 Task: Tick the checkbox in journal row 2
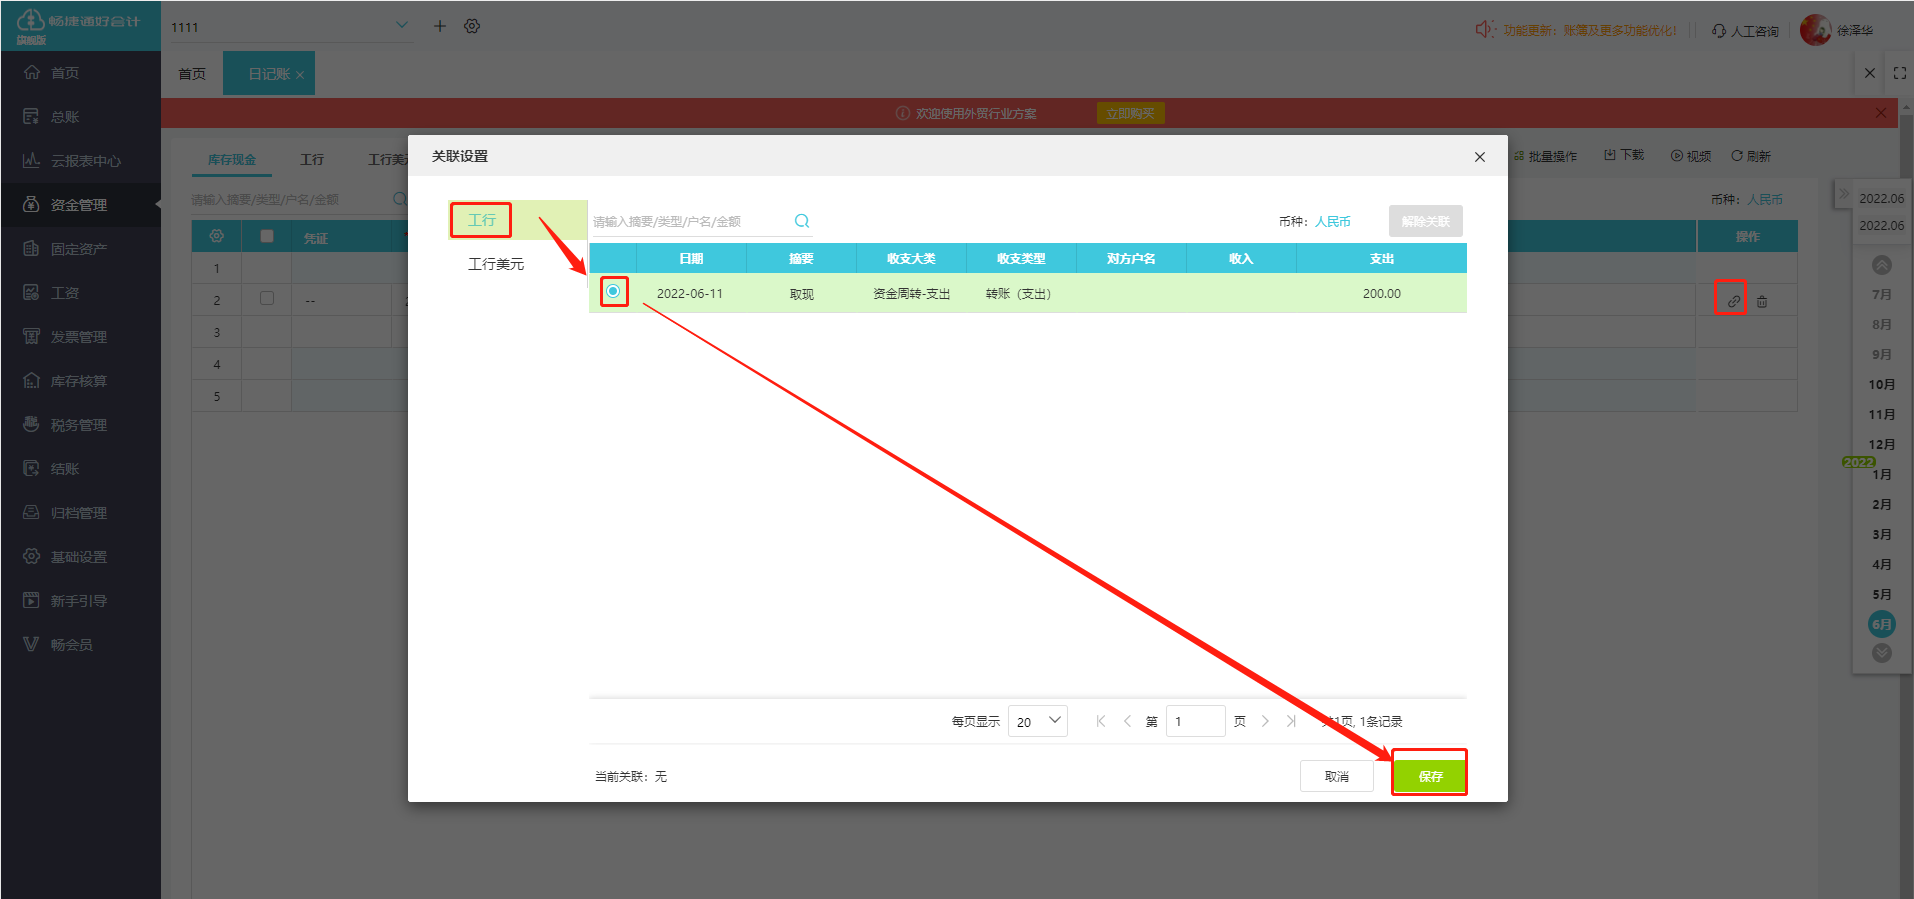(x=267, y=298)
